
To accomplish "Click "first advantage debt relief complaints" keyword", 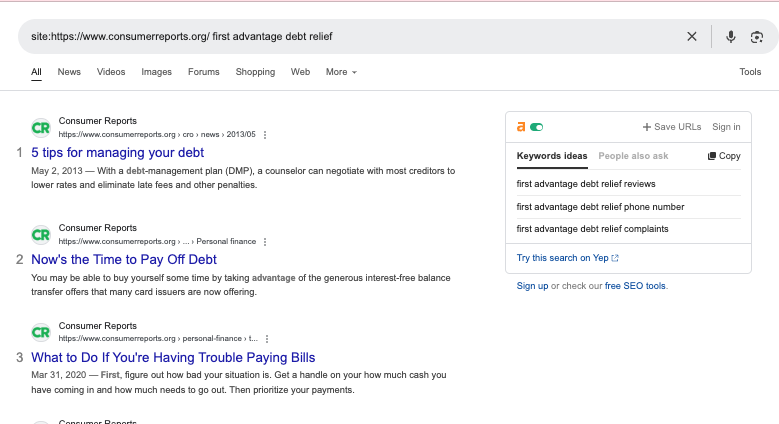I will point(593,229).
